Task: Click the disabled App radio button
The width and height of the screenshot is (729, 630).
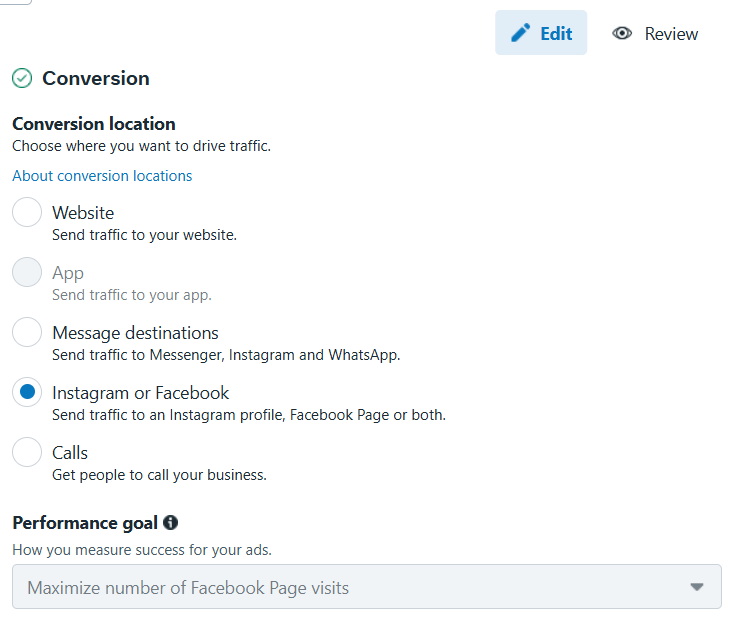Action: click(x=27, y=272)
